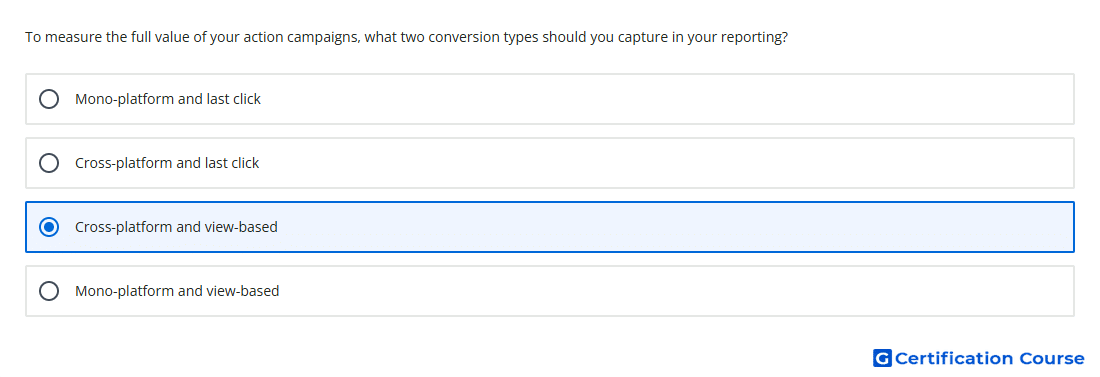Click the 'Cross-platform and view-based' label text

176,227
